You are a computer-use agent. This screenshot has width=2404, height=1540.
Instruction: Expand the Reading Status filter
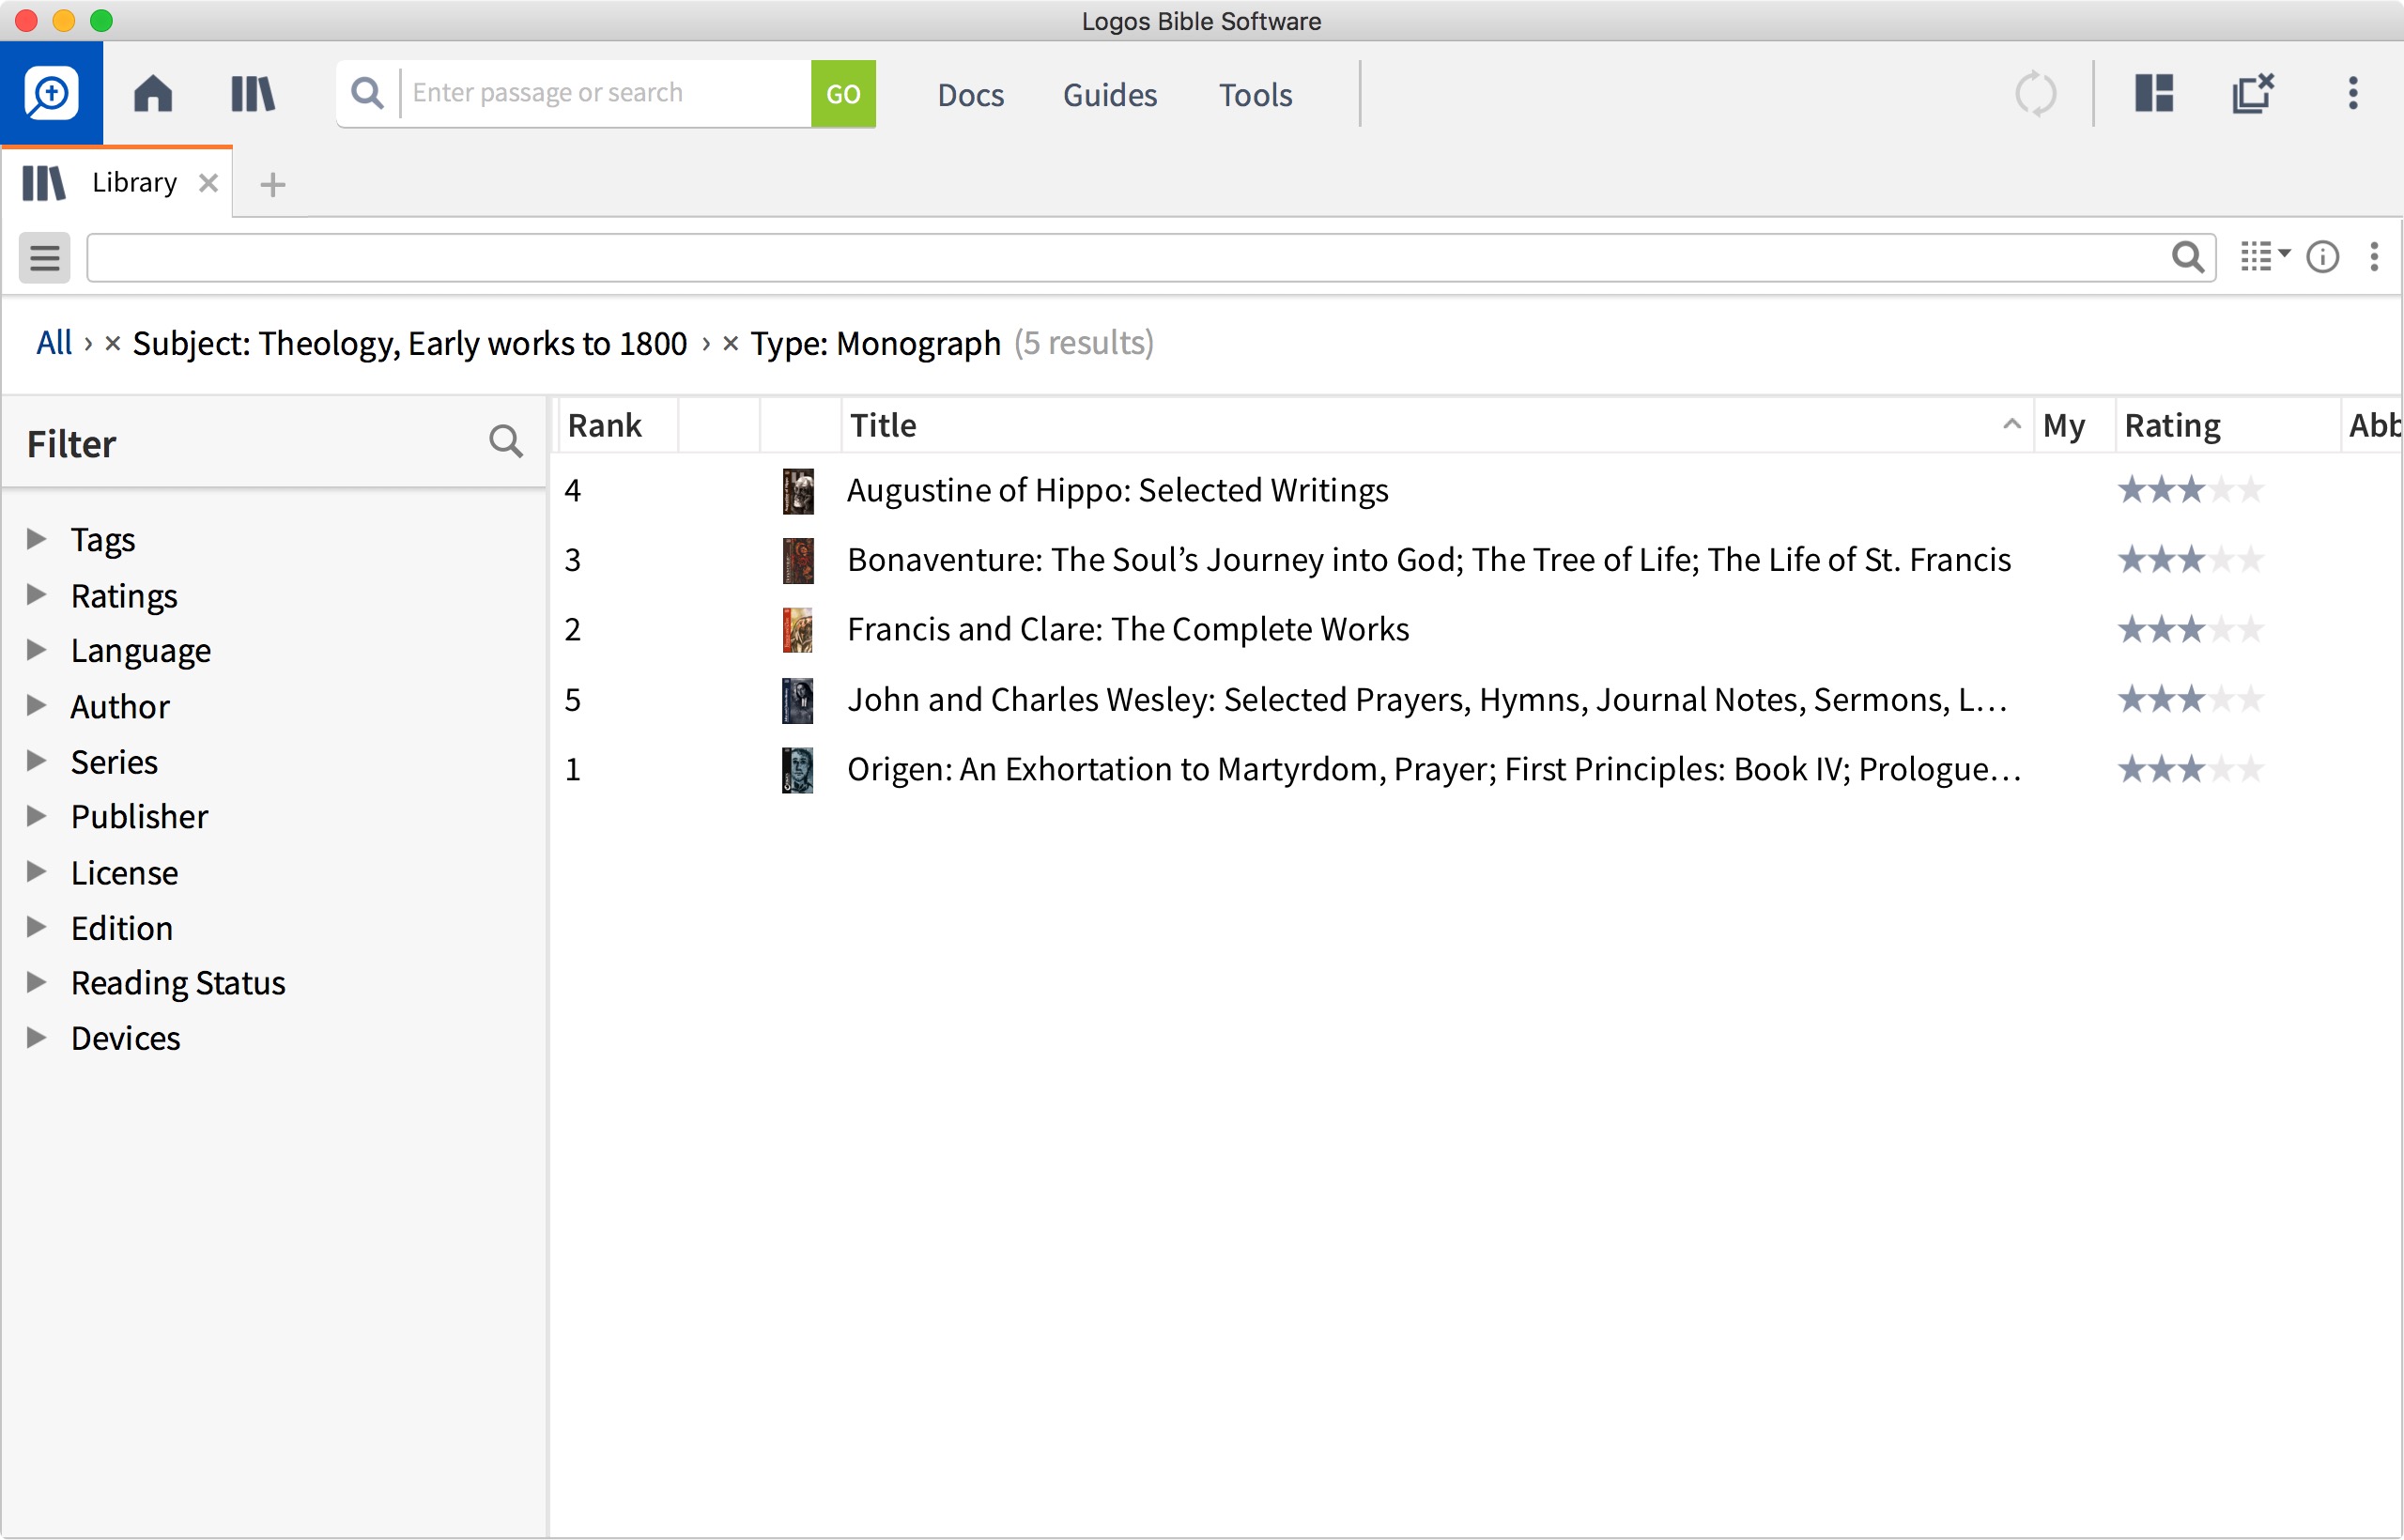pos(36,982)
